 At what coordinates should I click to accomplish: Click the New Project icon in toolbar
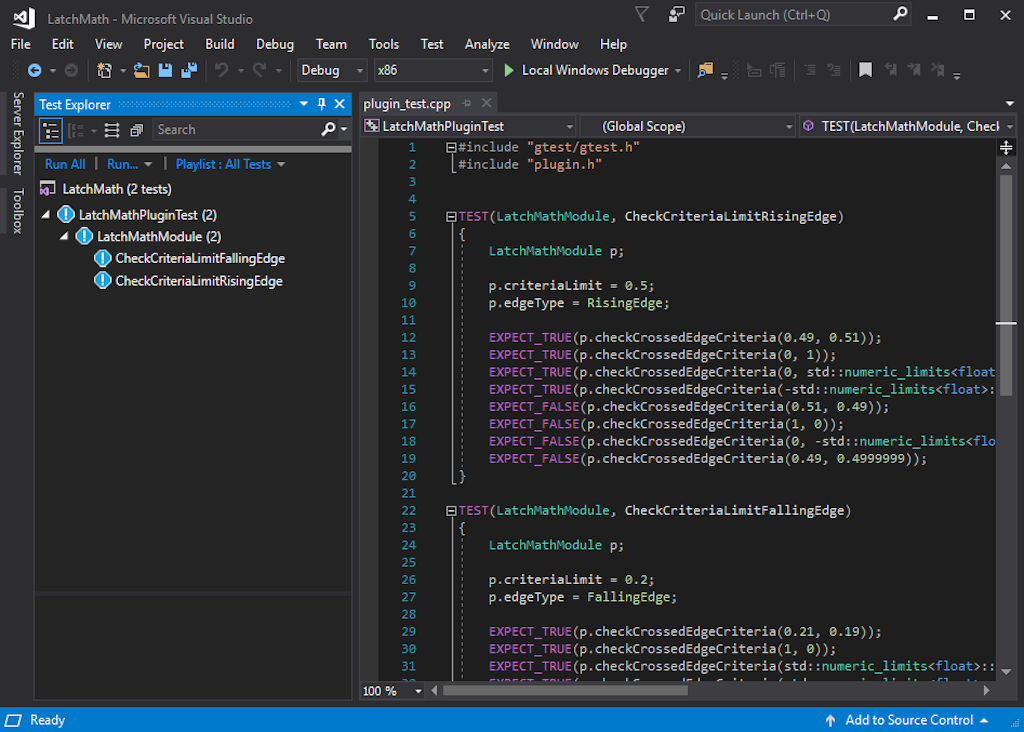click(104, 70)
